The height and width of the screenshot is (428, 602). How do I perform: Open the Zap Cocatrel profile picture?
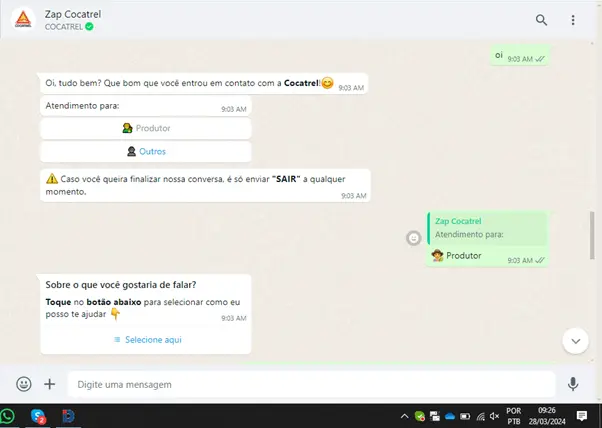point(23,19)
